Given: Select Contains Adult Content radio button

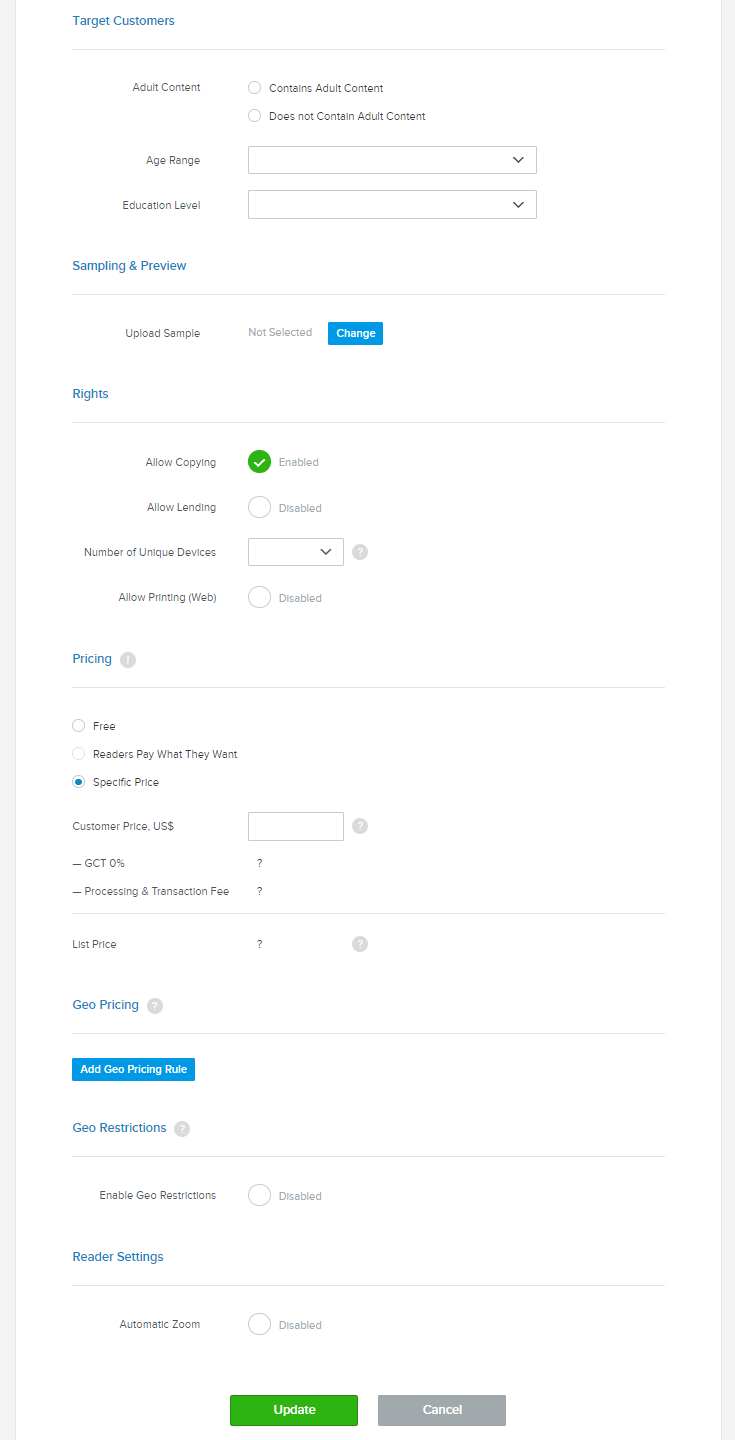Looking at the screenshot, I should click(x=254, y=88).
